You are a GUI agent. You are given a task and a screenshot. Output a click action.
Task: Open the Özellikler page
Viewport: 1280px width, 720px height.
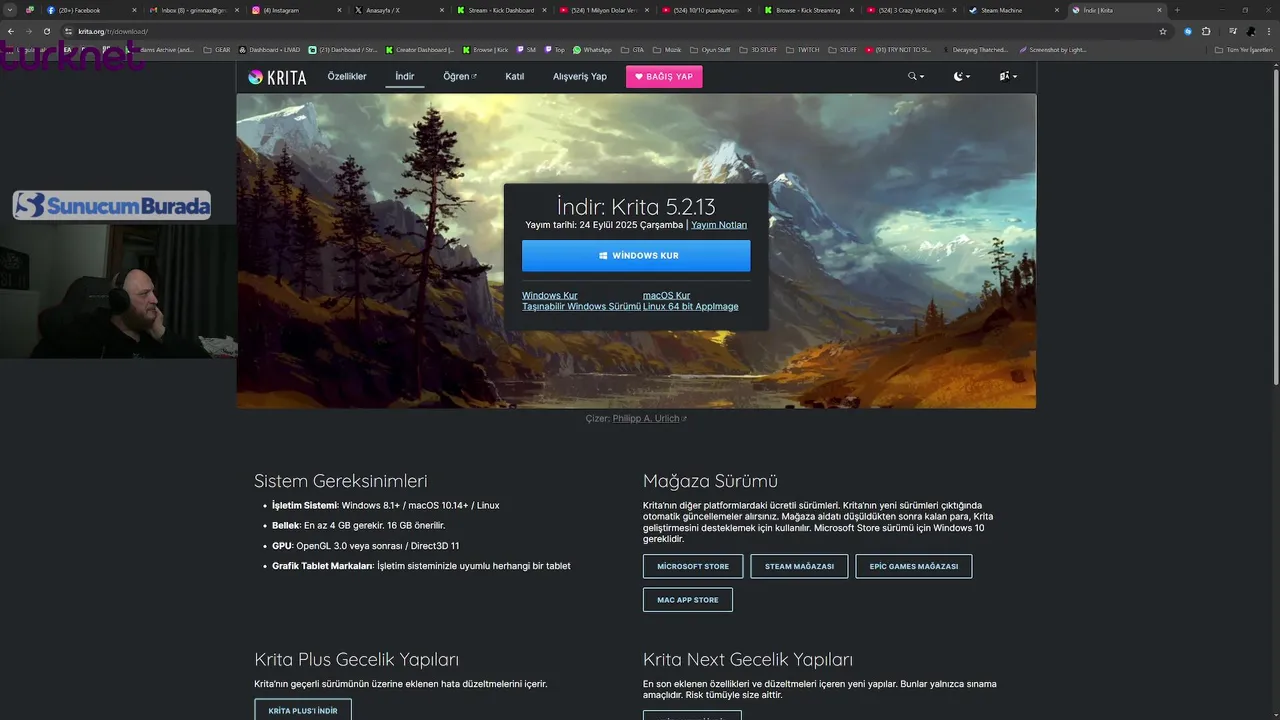click(x=347, y=77)
